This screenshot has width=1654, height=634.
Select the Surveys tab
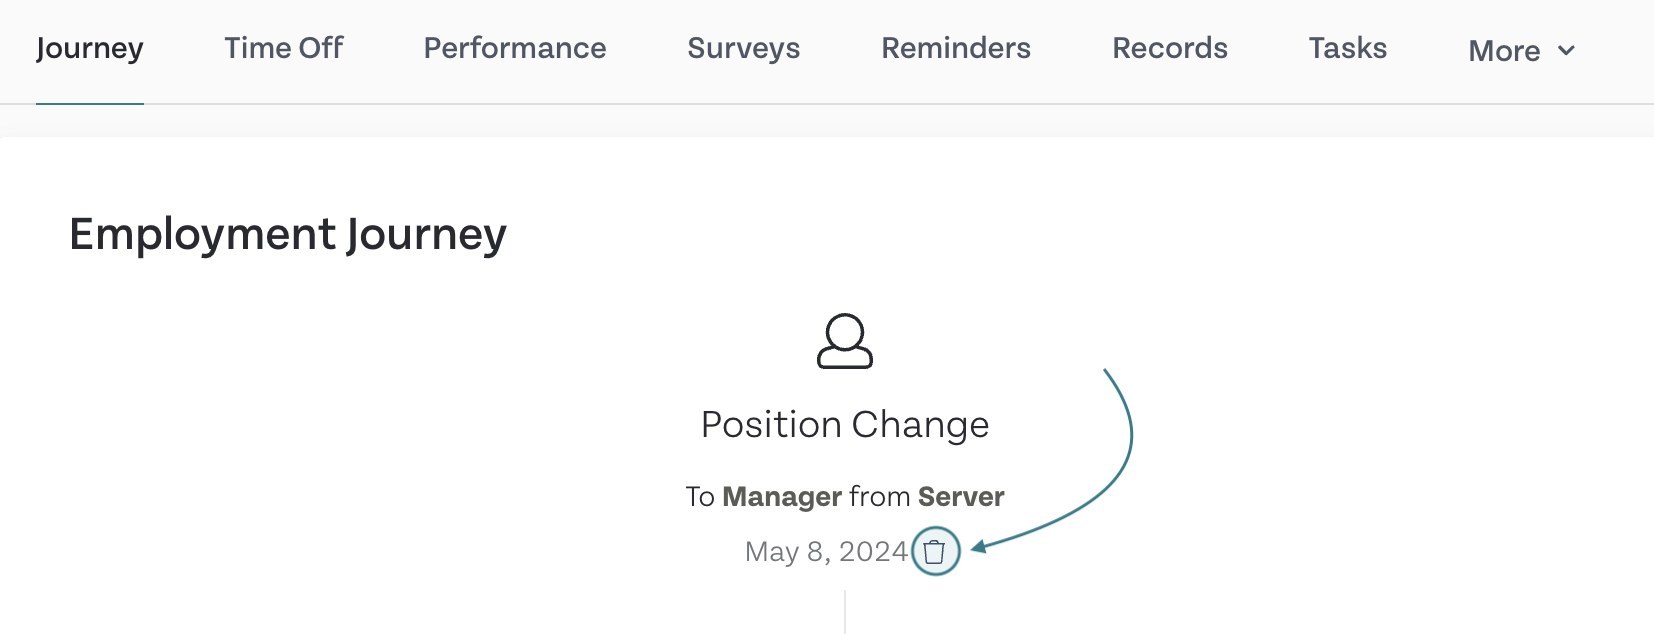(x=744, y=48)
